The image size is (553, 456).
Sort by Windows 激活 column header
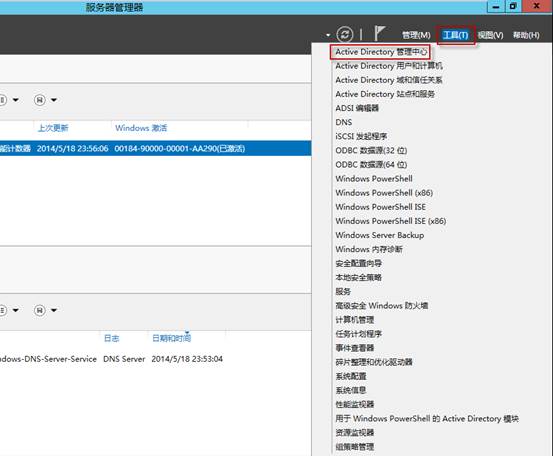141,128
